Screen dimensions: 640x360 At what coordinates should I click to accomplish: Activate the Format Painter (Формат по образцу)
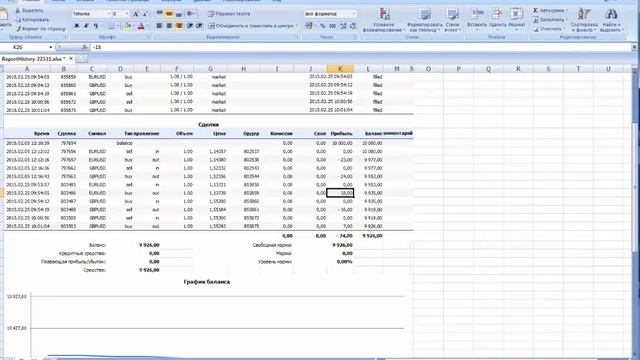coord(40,29)
